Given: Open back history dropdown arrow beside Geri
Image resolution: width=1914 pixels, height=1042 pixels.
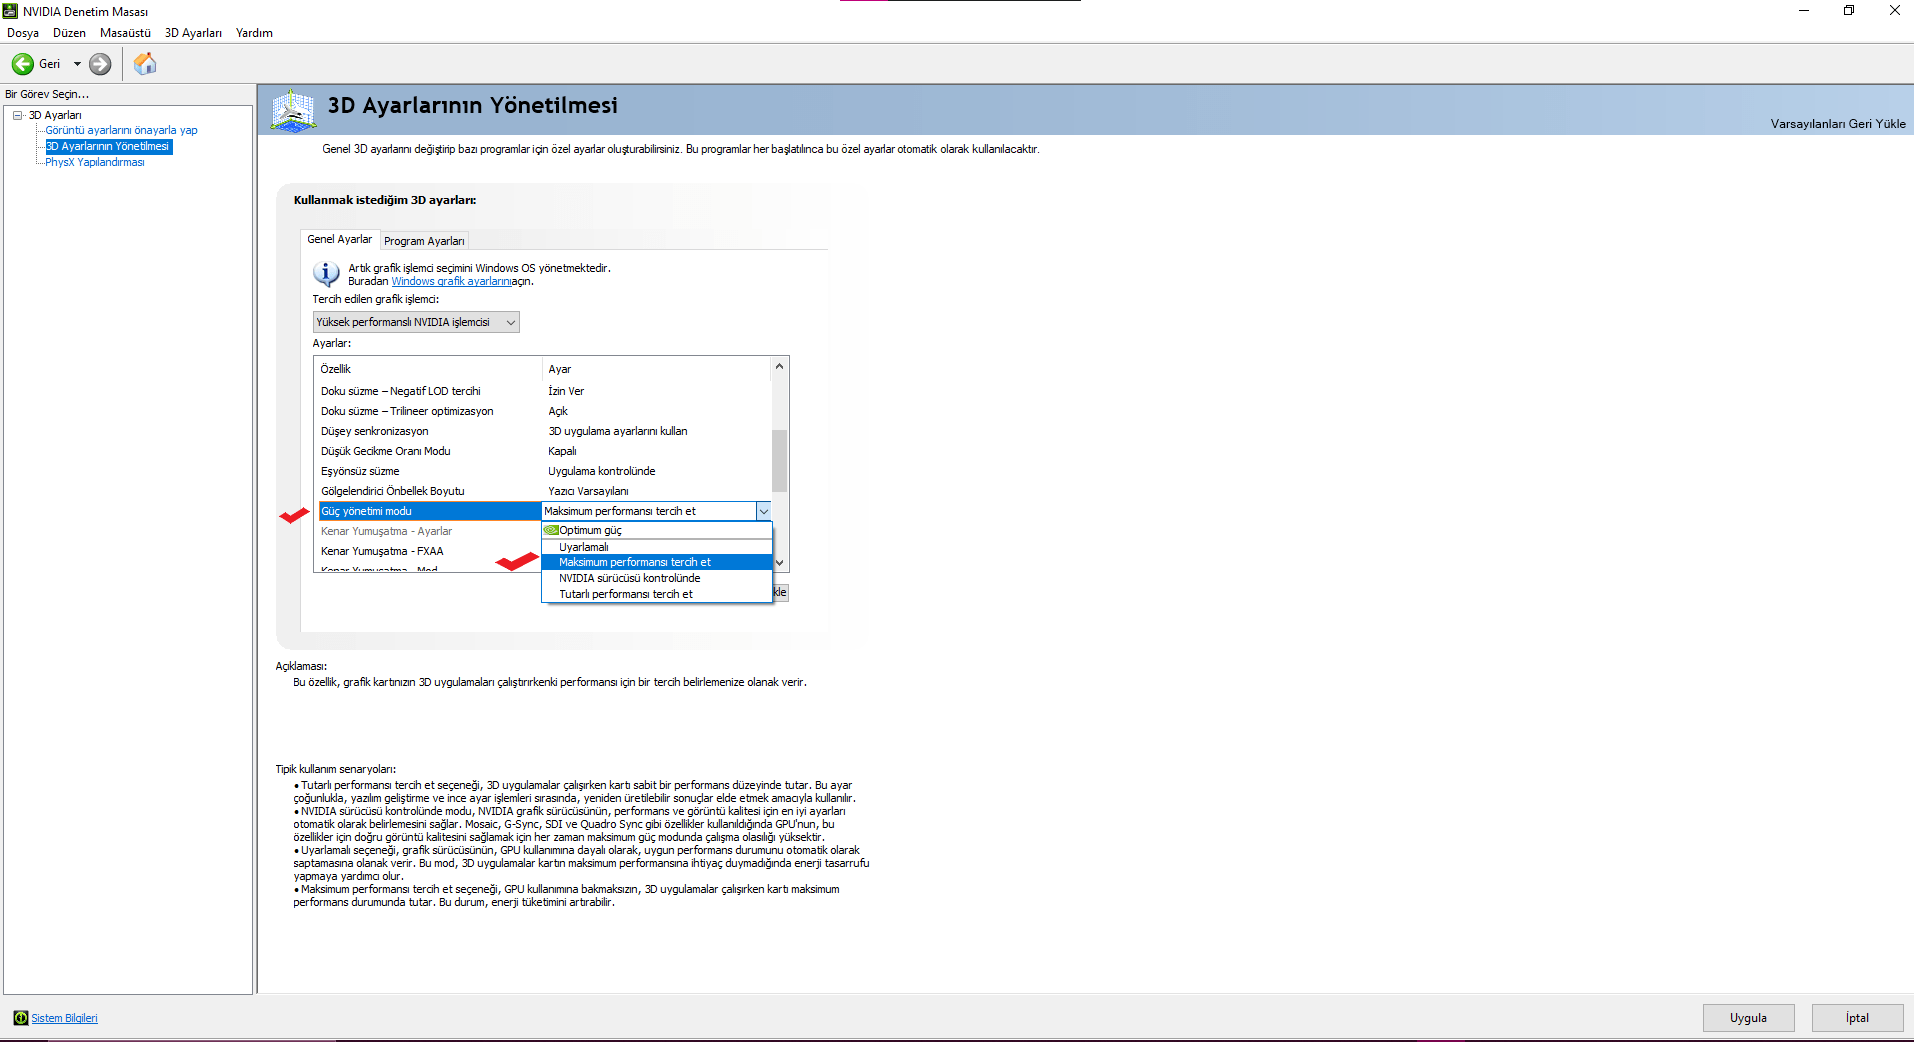Looking at the screenshot, I should (77, 64).
